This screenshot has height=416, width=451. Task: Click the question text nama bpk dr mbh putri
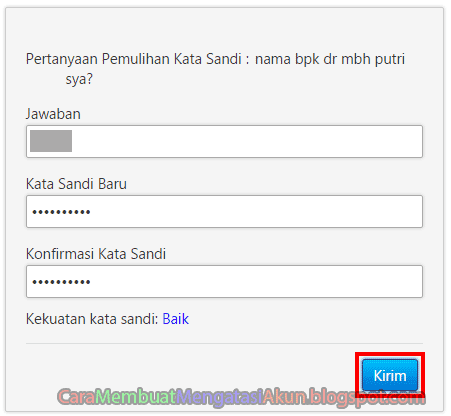(330, 59)
